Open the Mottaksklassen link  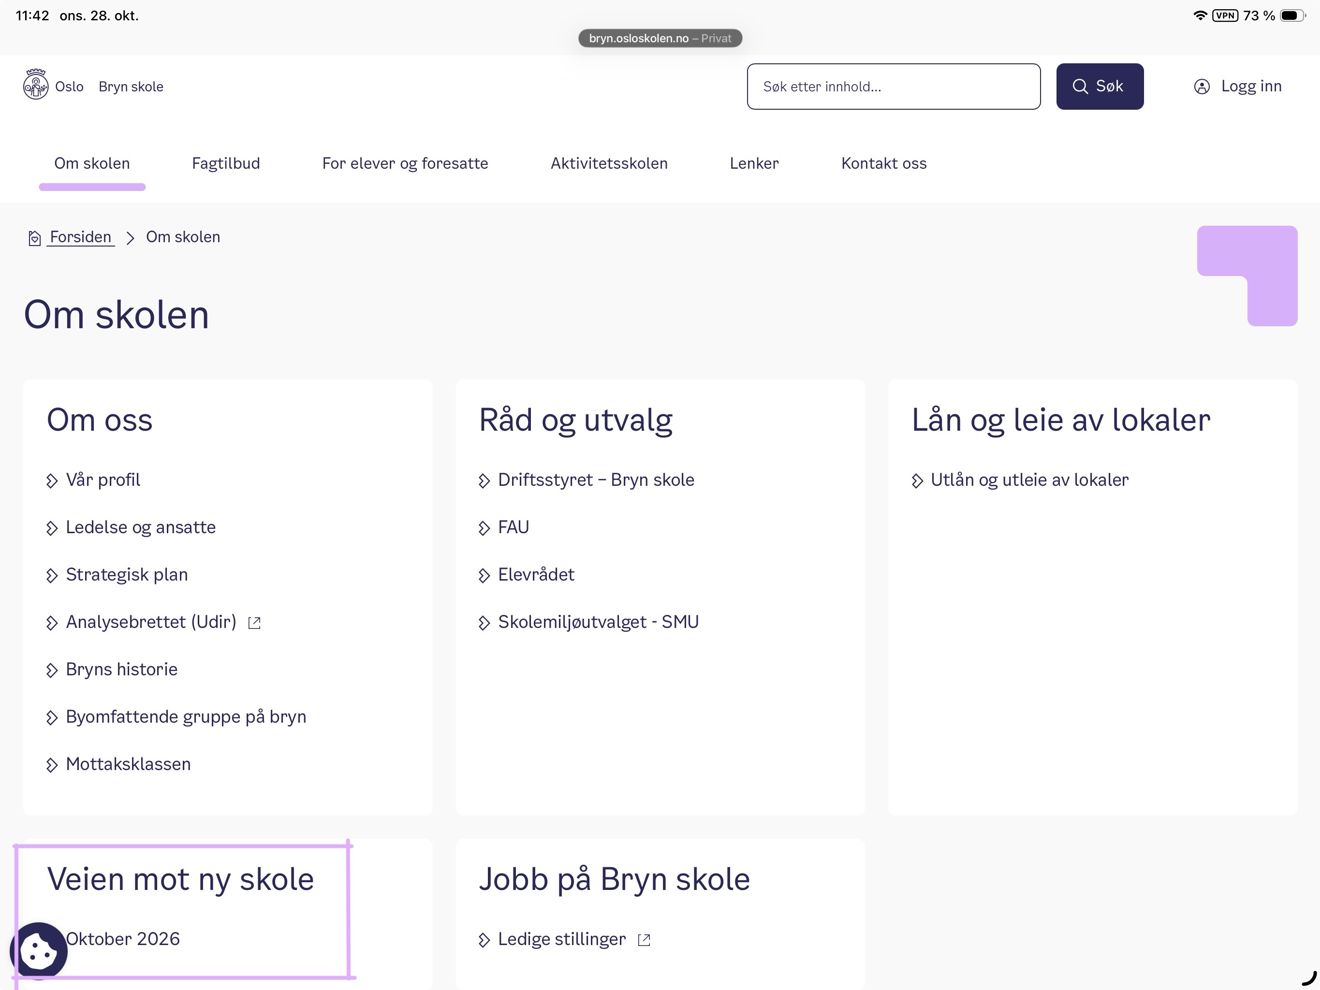coord(128,764)
